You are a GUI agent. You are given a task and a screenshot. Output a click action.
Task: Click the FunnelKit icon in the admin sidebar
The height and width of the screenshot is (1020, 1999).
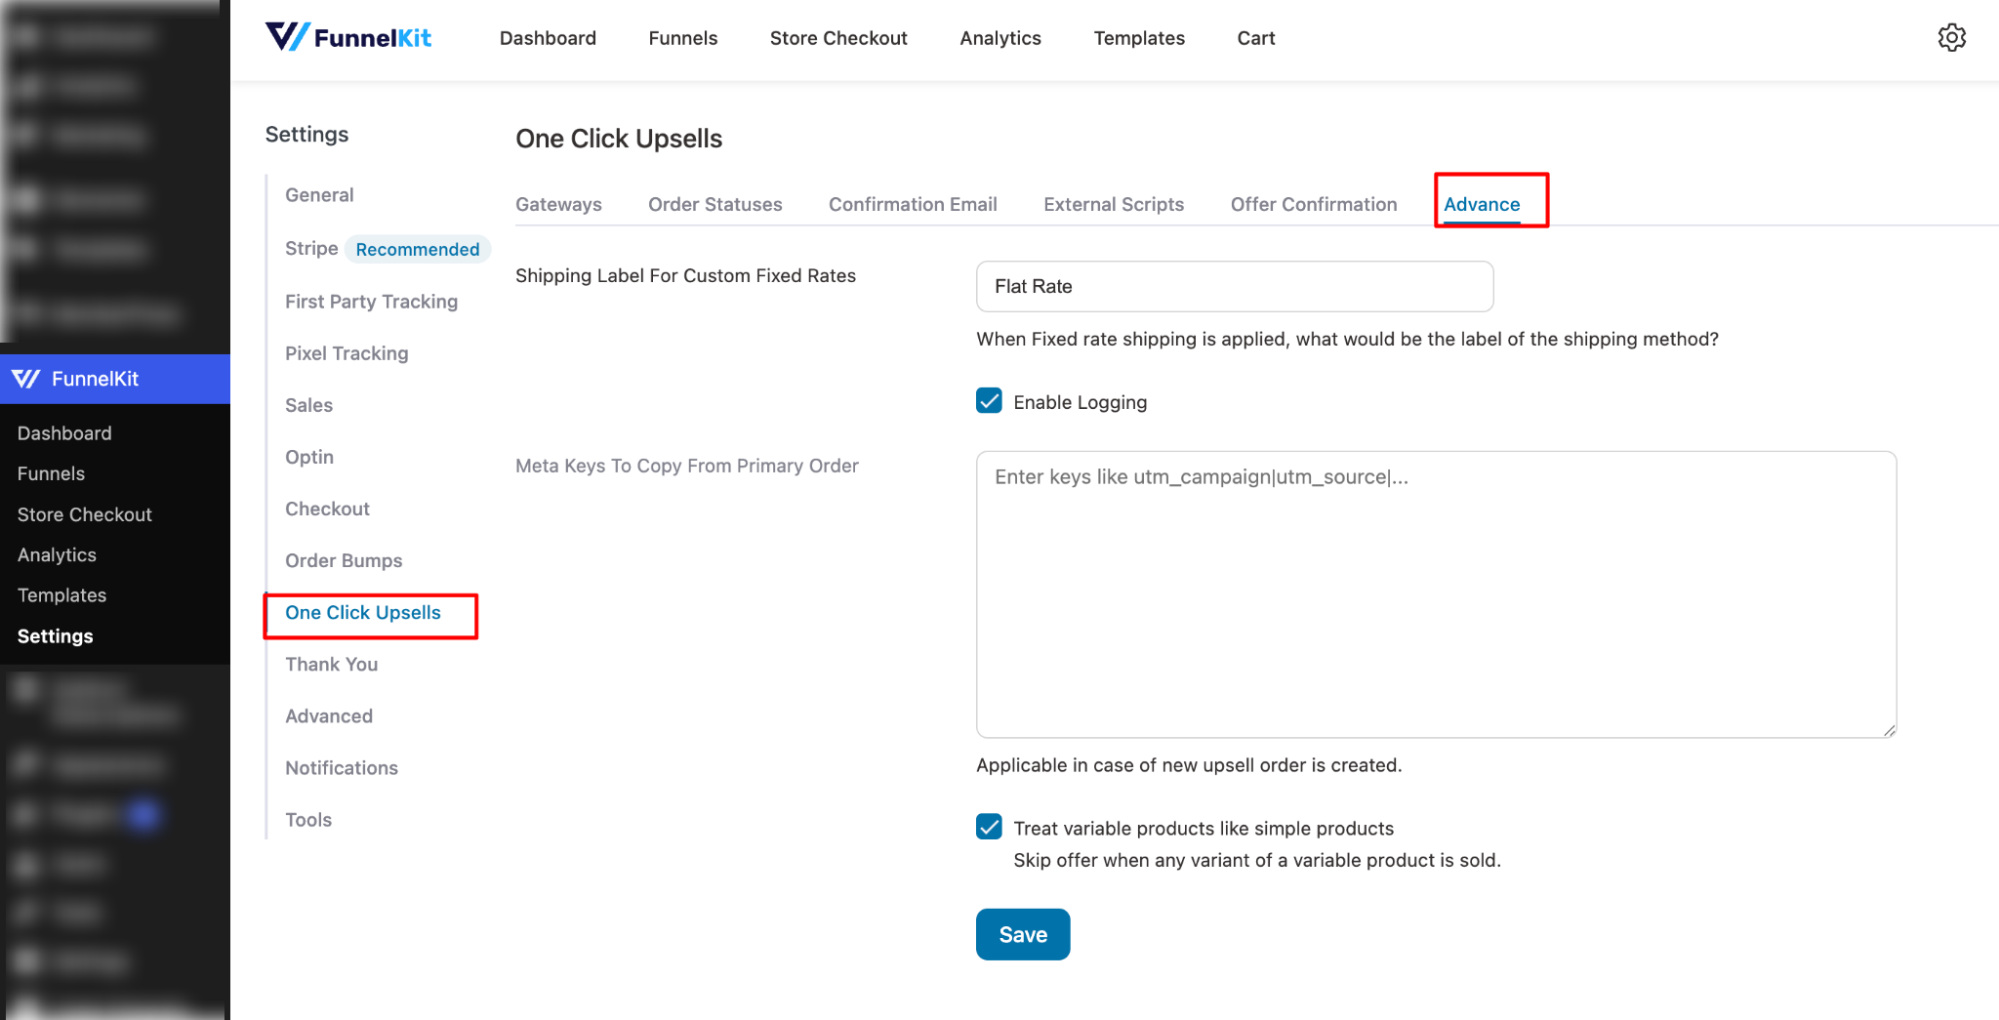point(27,378)
